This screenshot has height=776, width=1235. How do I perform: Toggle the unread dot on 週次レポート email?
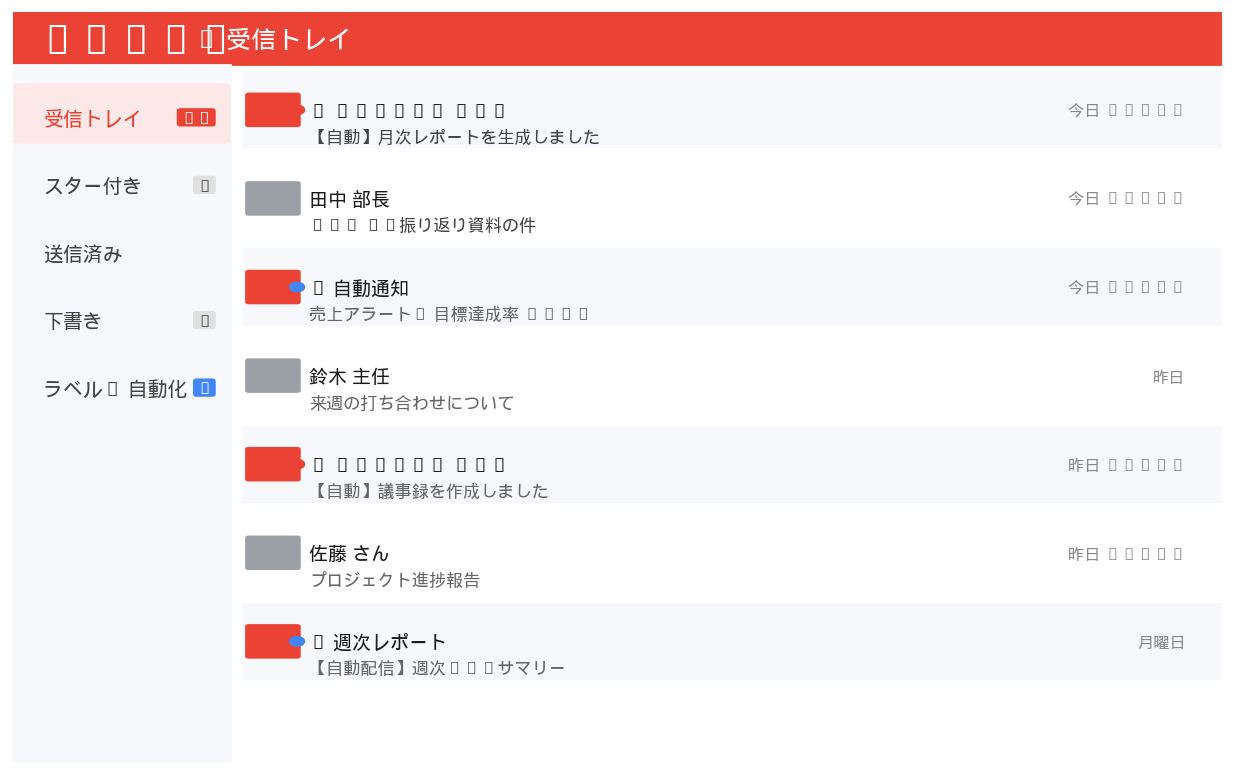[296, 641]
